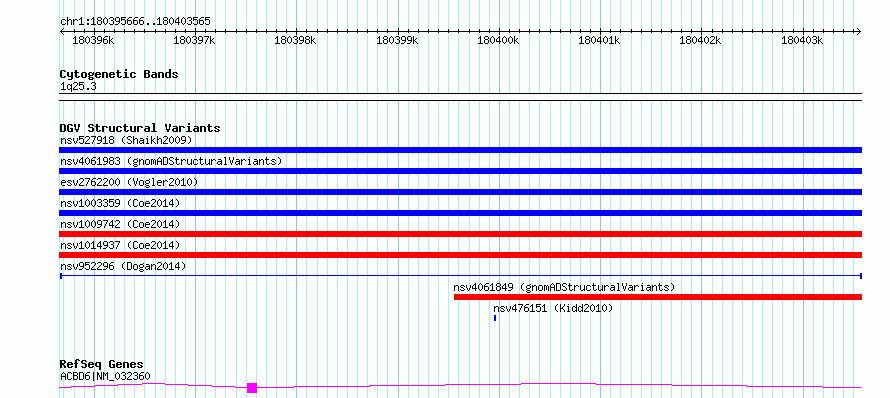Open the nsv4061849 (gnomADStructuralVariants) label
This screenshot has height=398, width=890.
(x=564, y=287)
